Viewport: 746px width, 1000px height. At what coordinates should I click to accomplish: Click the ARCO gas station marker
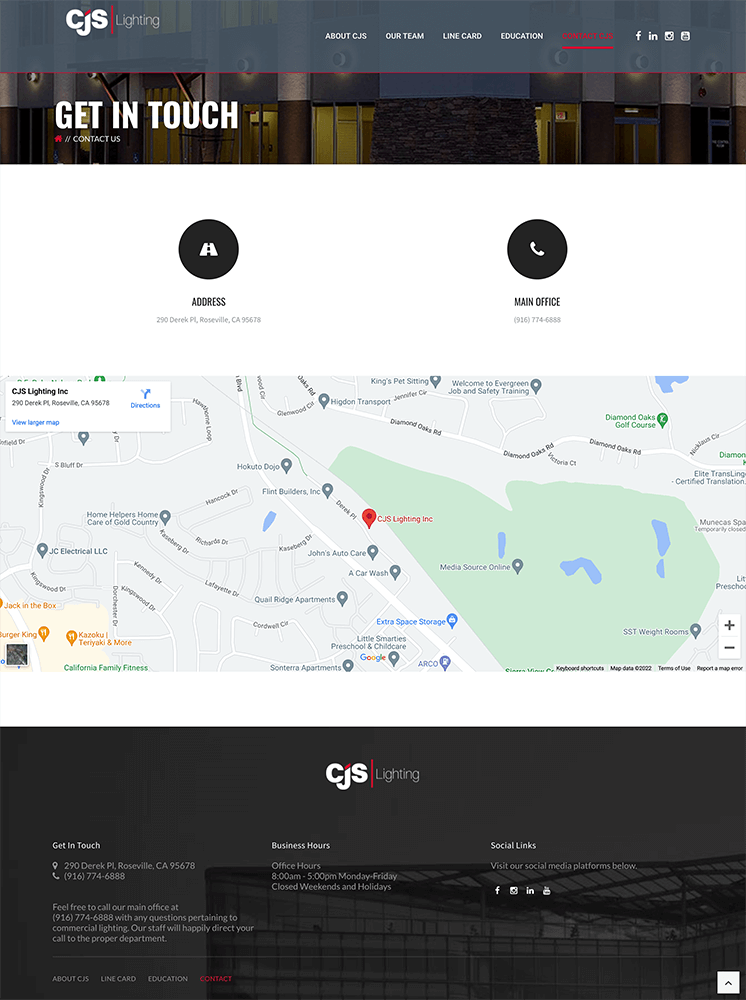pyautogui.click(x=445, y=663)
